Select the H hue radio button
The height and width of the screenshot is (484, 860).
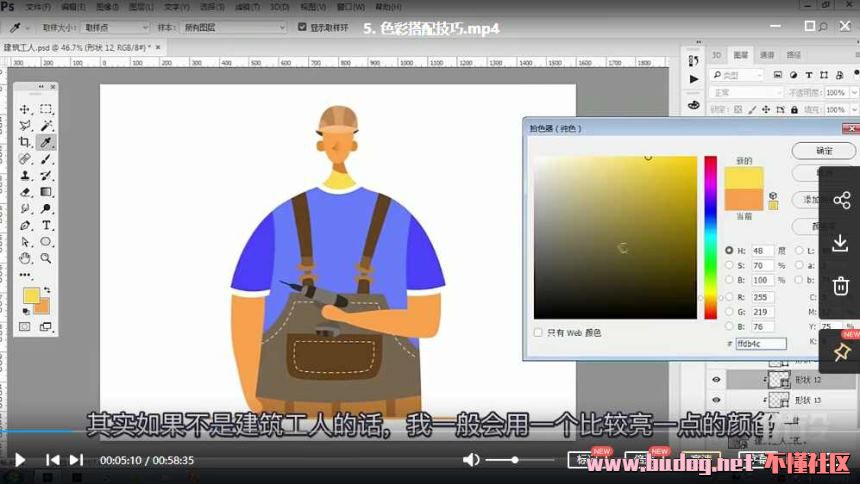coord(728,250)
